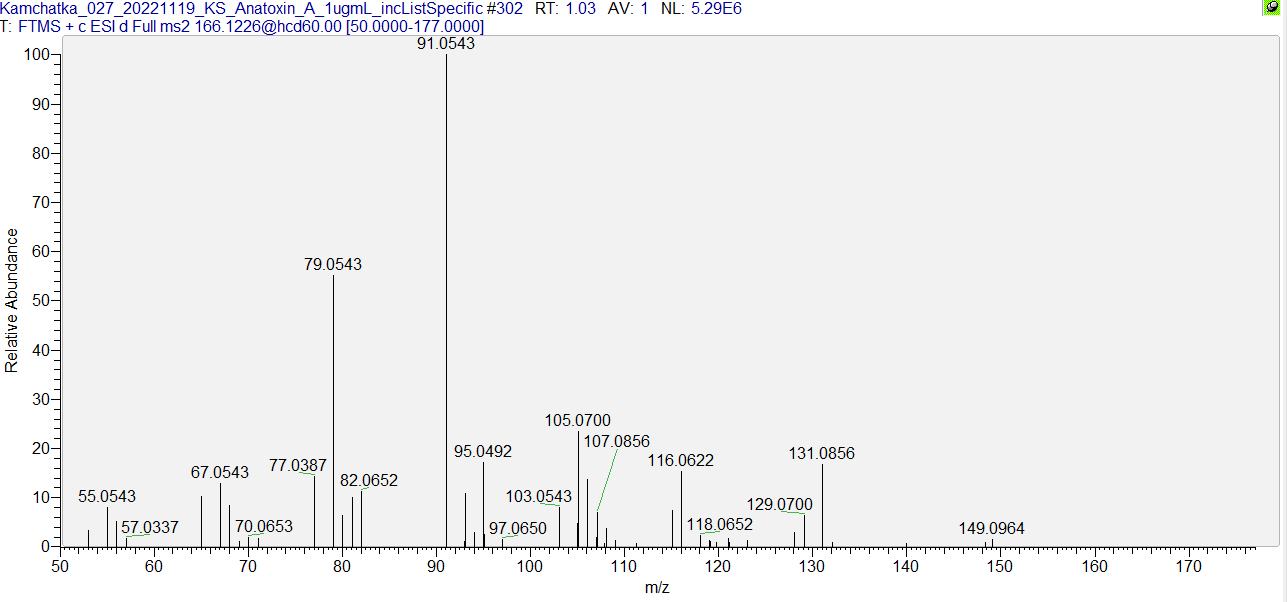Click the 116.0622 peak label
The image size is (1287, 602).
(681, 461)
